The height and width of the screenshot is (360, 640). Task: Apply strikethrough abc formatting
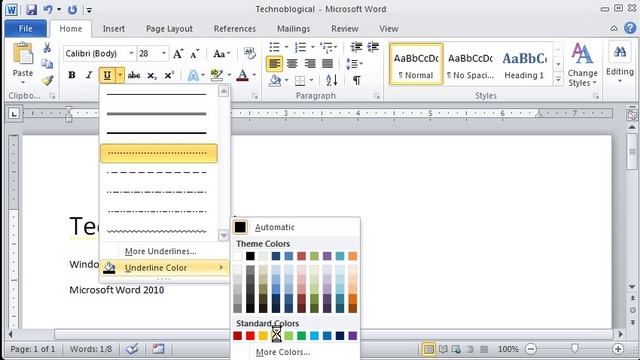coord(134,75)
